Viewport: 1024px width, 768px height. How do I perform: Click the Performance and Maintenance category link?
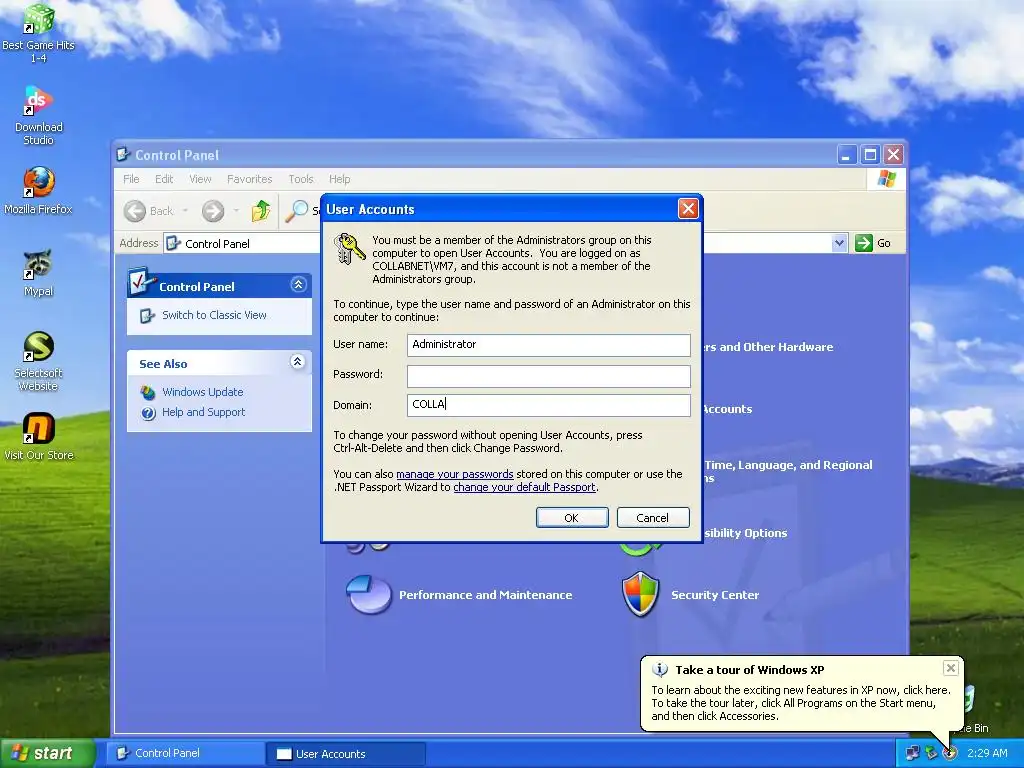[x=485, y=595]
